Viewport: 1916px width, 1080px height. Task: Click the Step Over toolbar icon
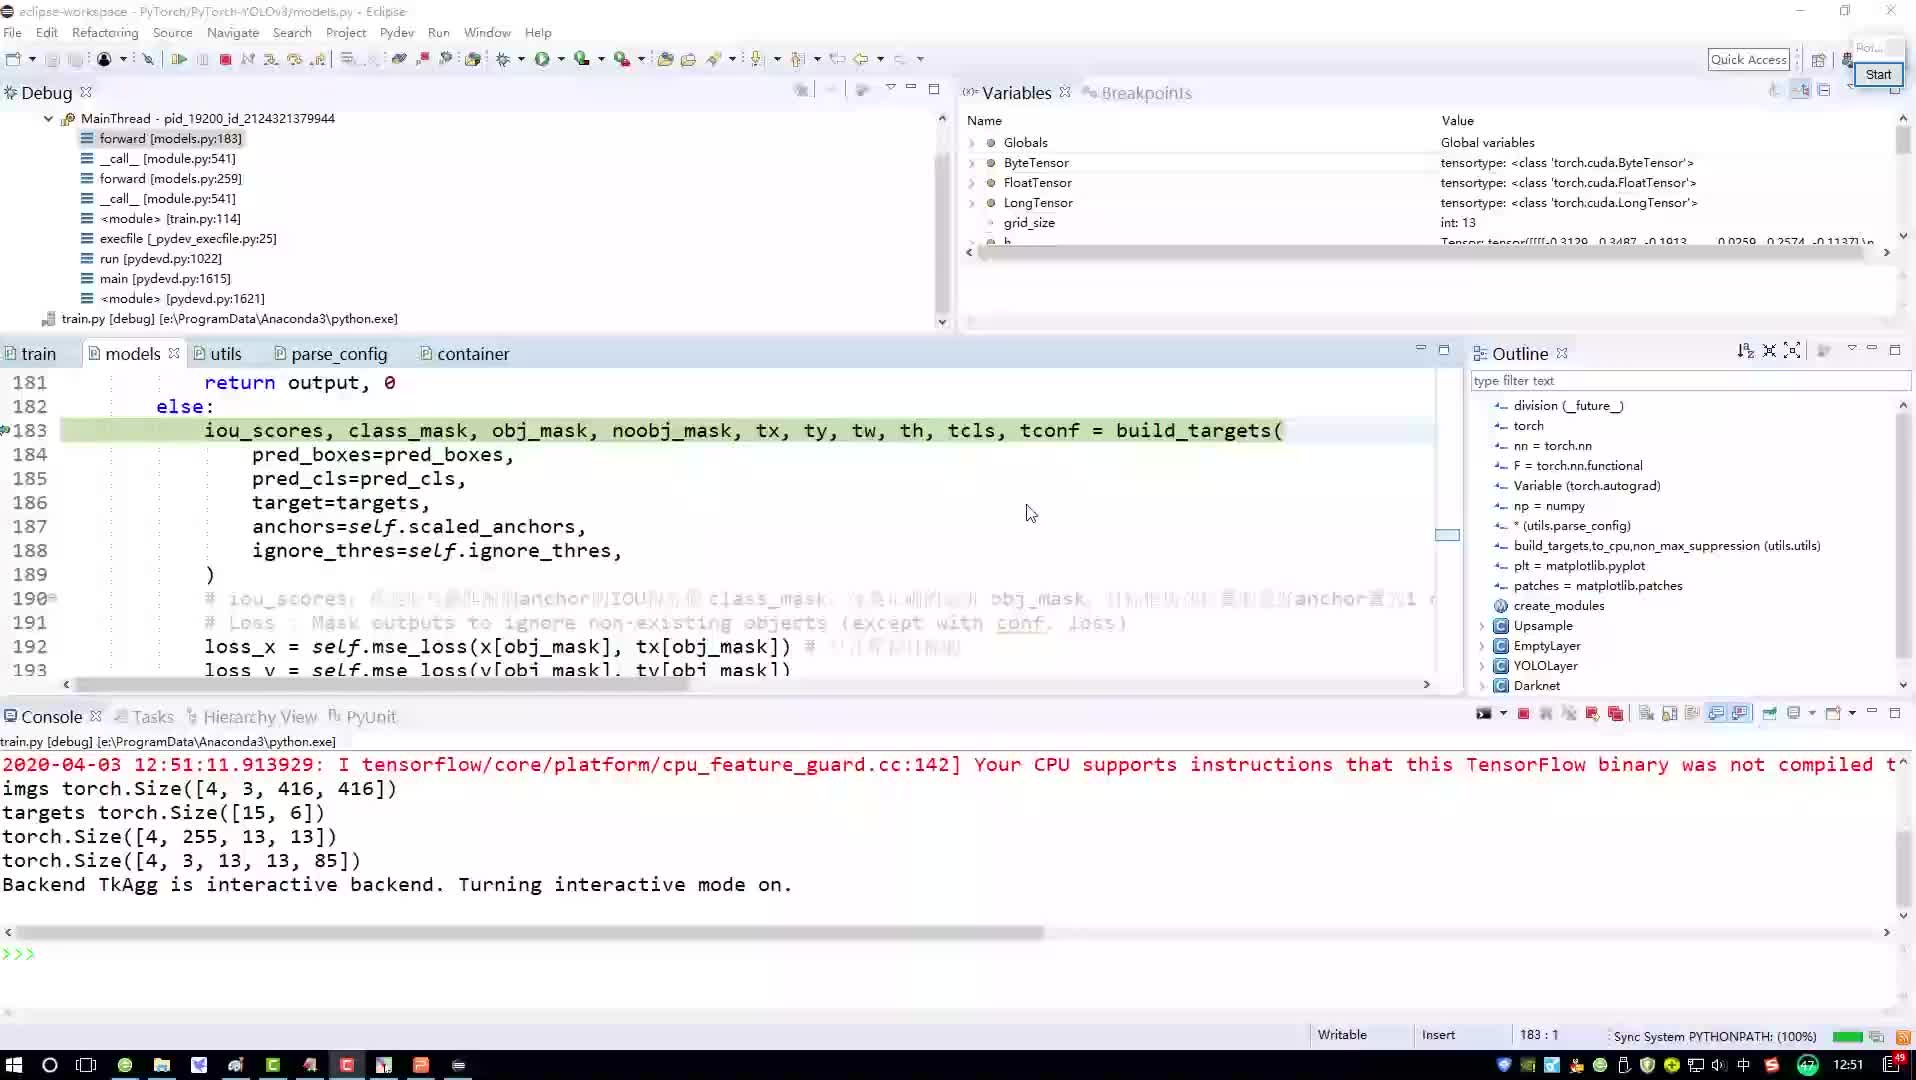click(x=294, y=59)
